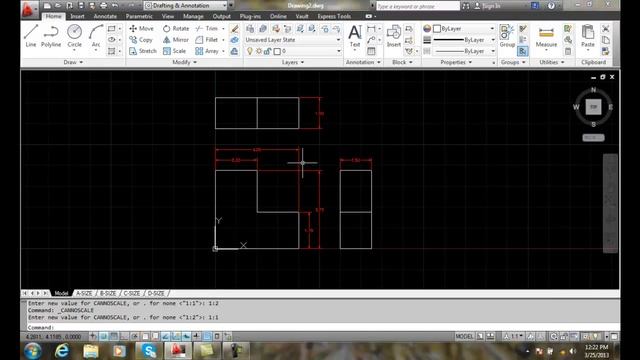Click the Paste clipboard tool
The width and height of the screenshot is (640, 360).
coord(588,36)
